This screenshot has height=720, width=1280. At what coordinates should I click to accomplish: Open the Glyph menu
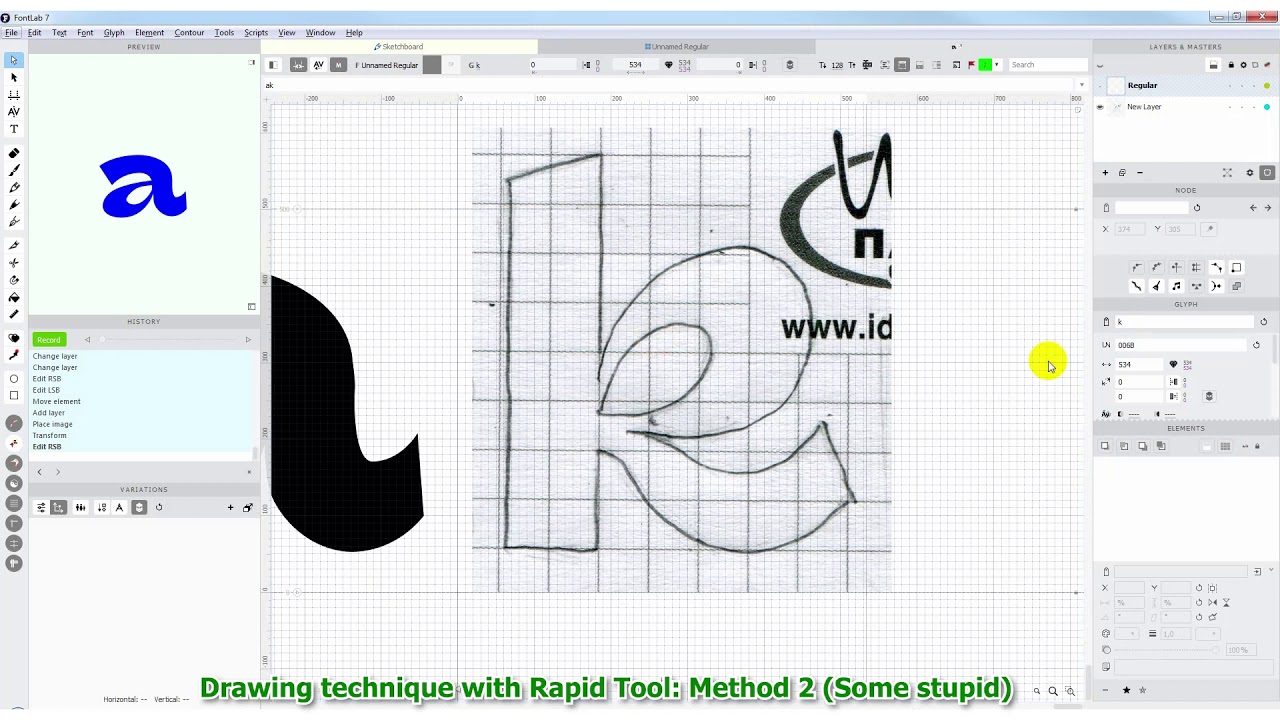click(x=114, y=33)
